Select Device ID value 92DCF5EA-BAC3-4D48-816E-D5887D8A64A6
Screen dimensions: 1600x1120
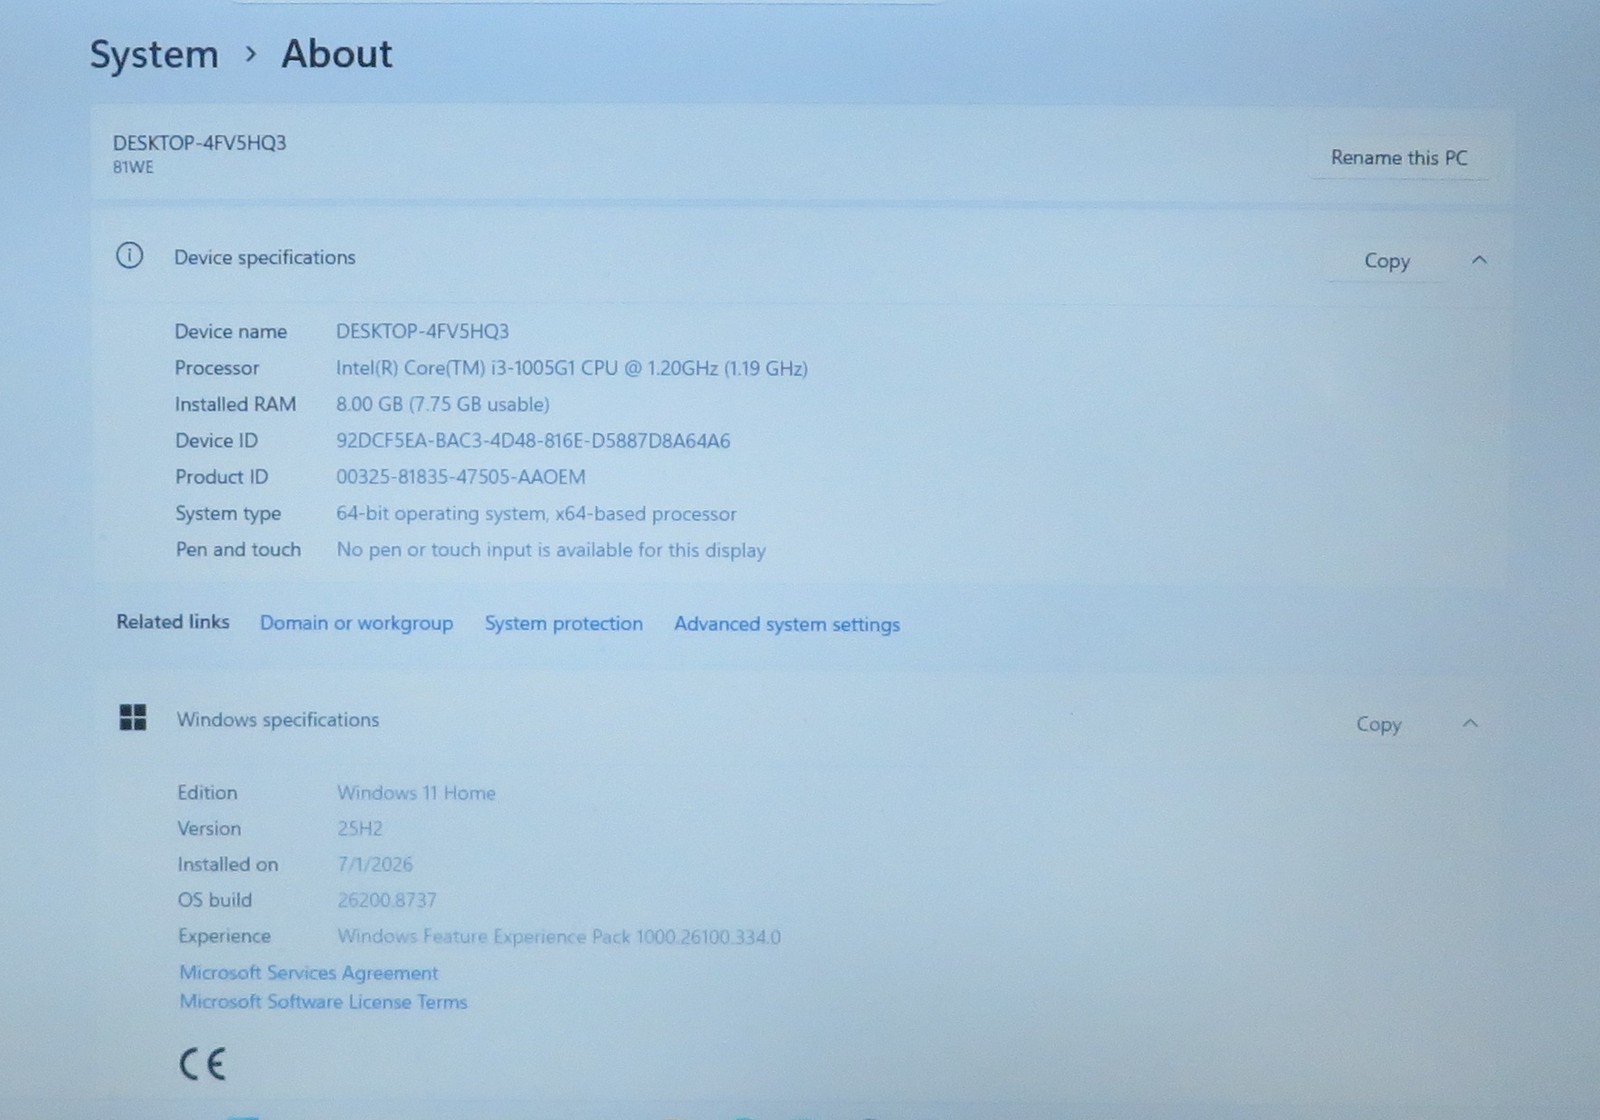[533, 440]
